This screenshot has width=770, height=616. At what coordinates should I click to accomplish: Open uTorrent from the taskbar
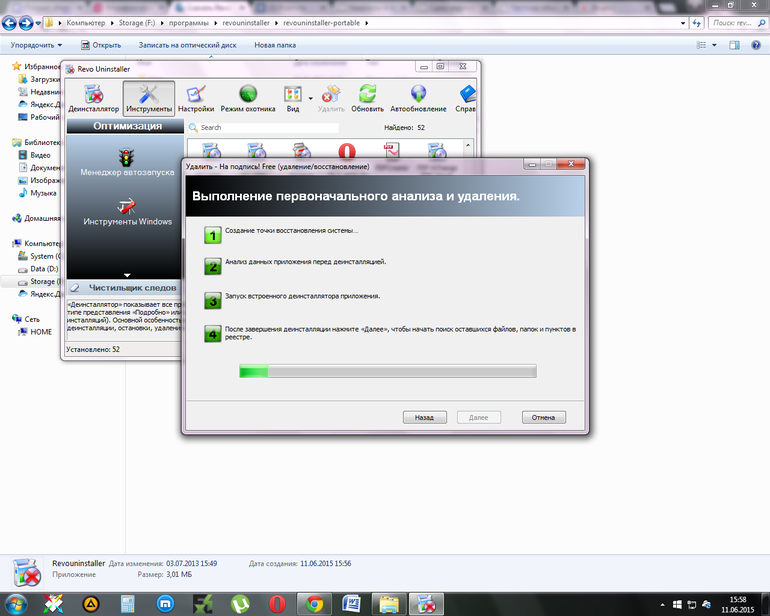[x=240, y=604]
